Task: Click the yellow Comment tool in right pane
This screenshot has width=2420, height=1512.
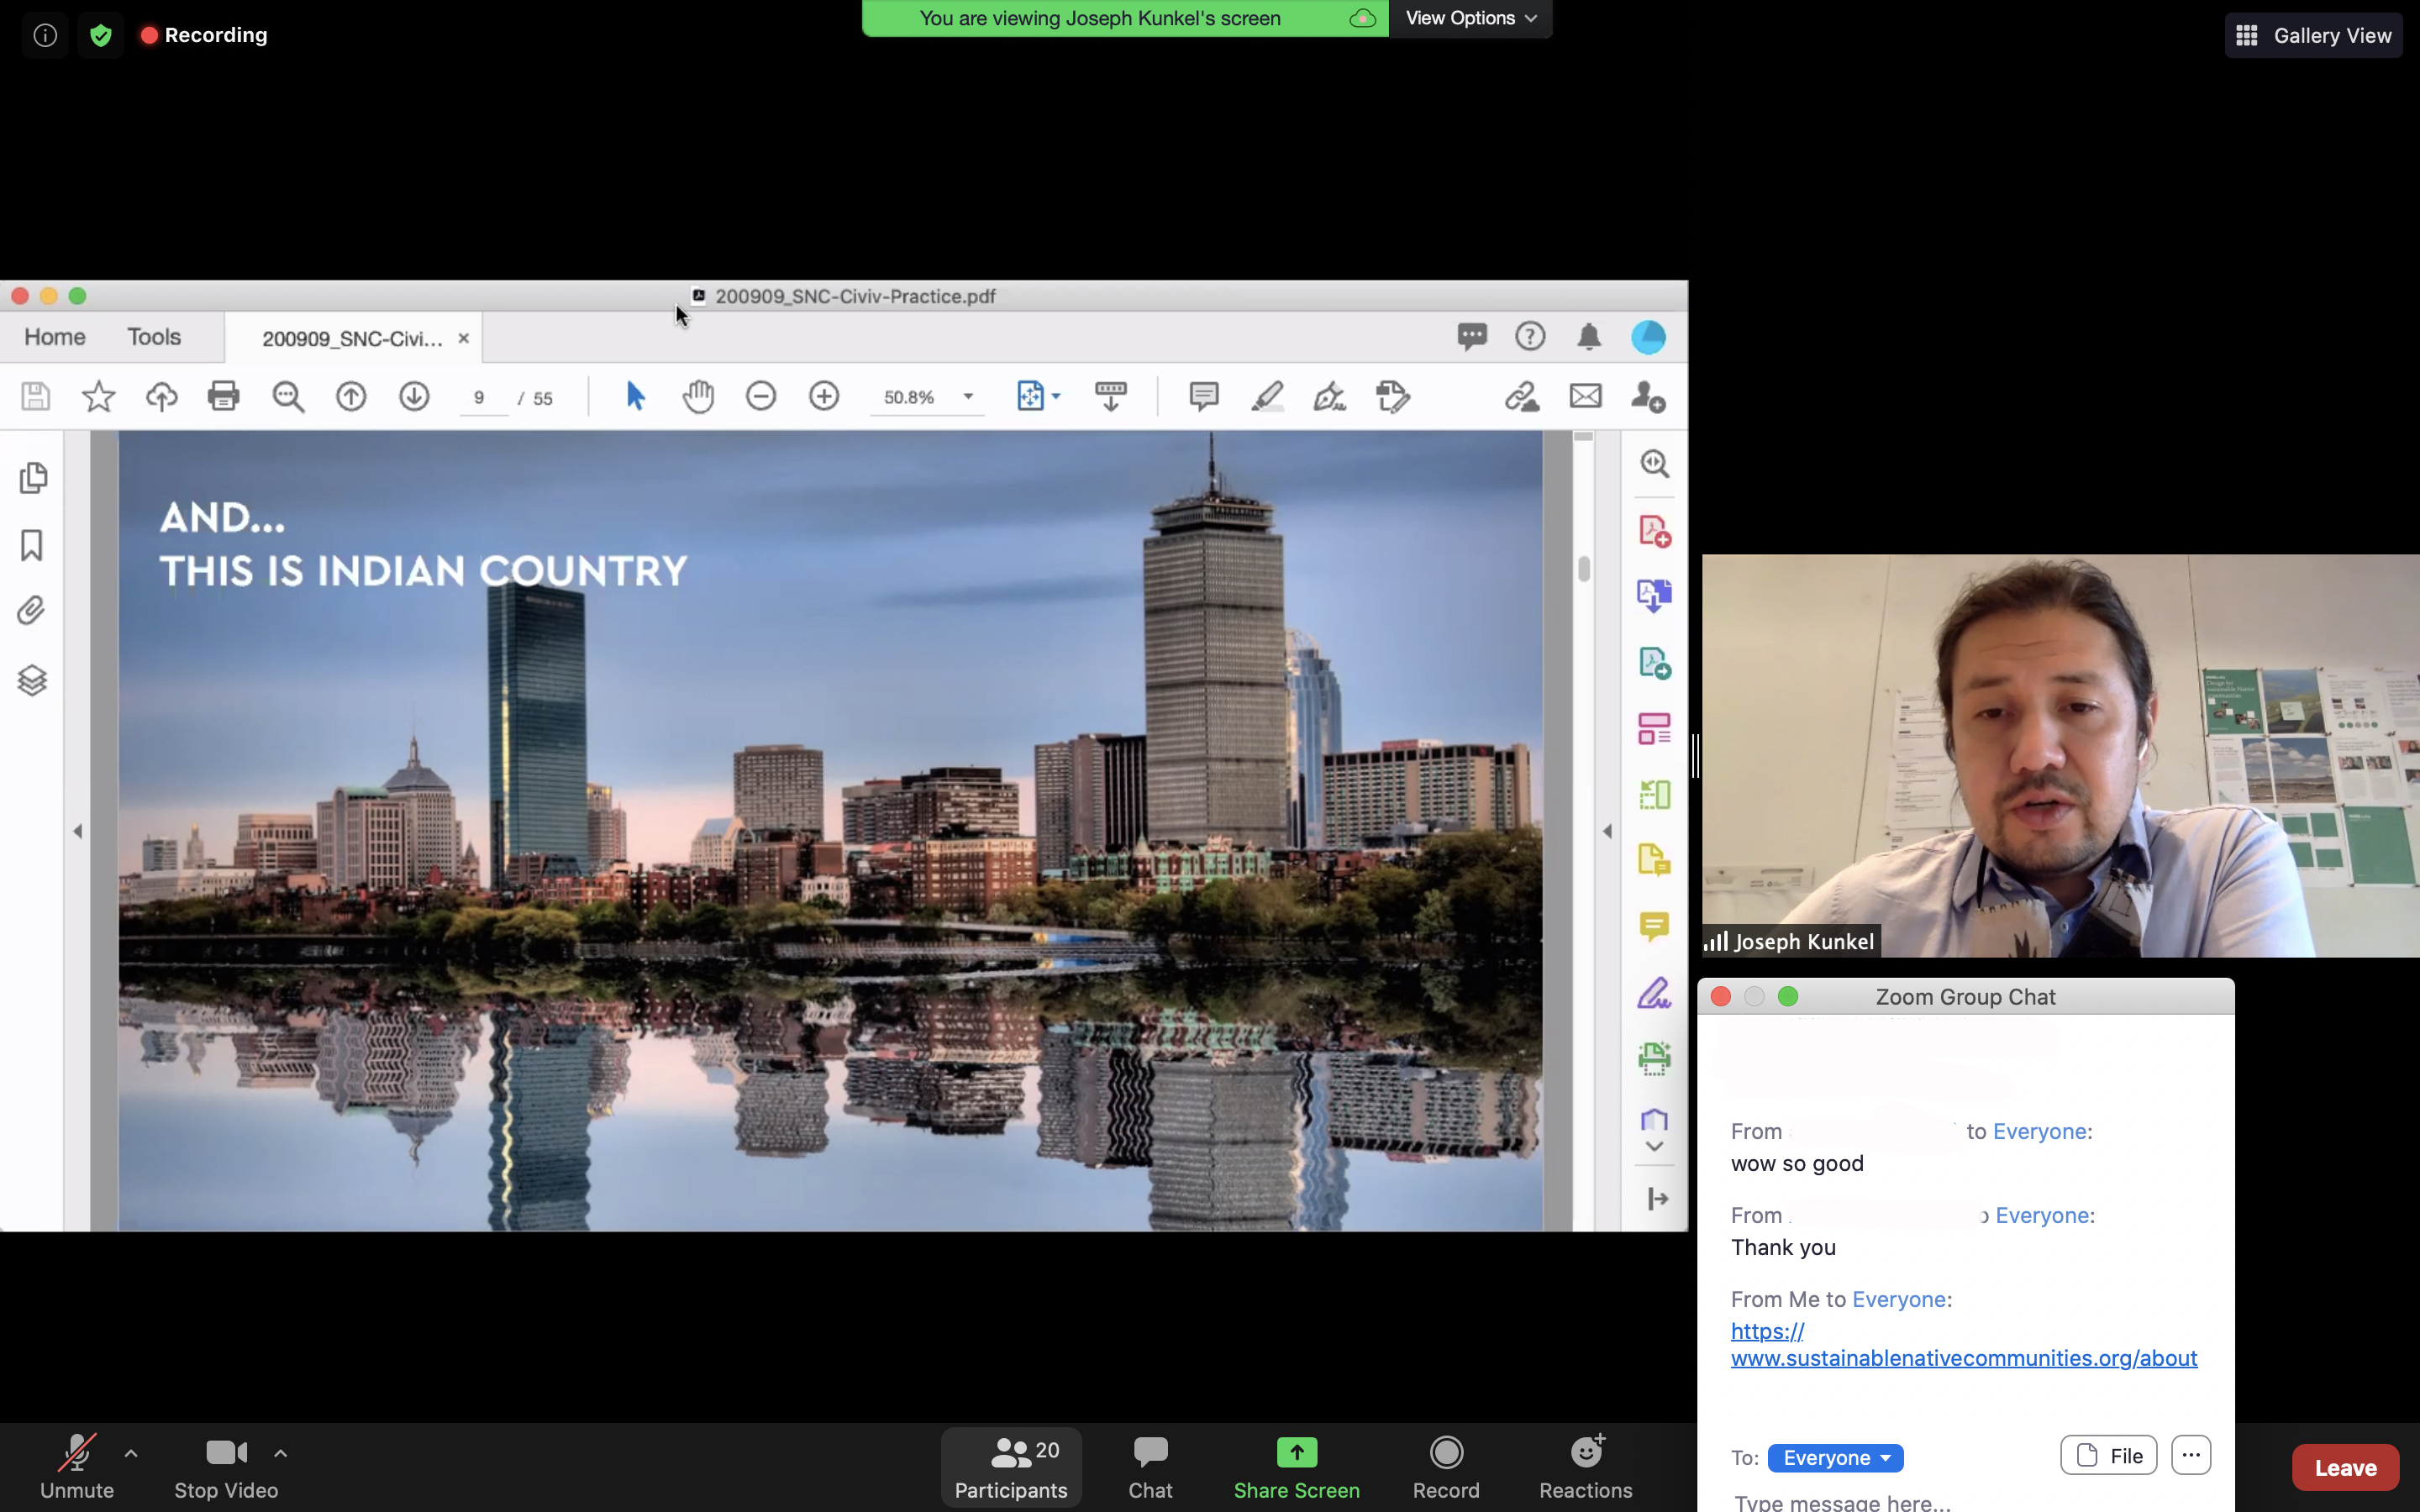Action: (1655, 926)
